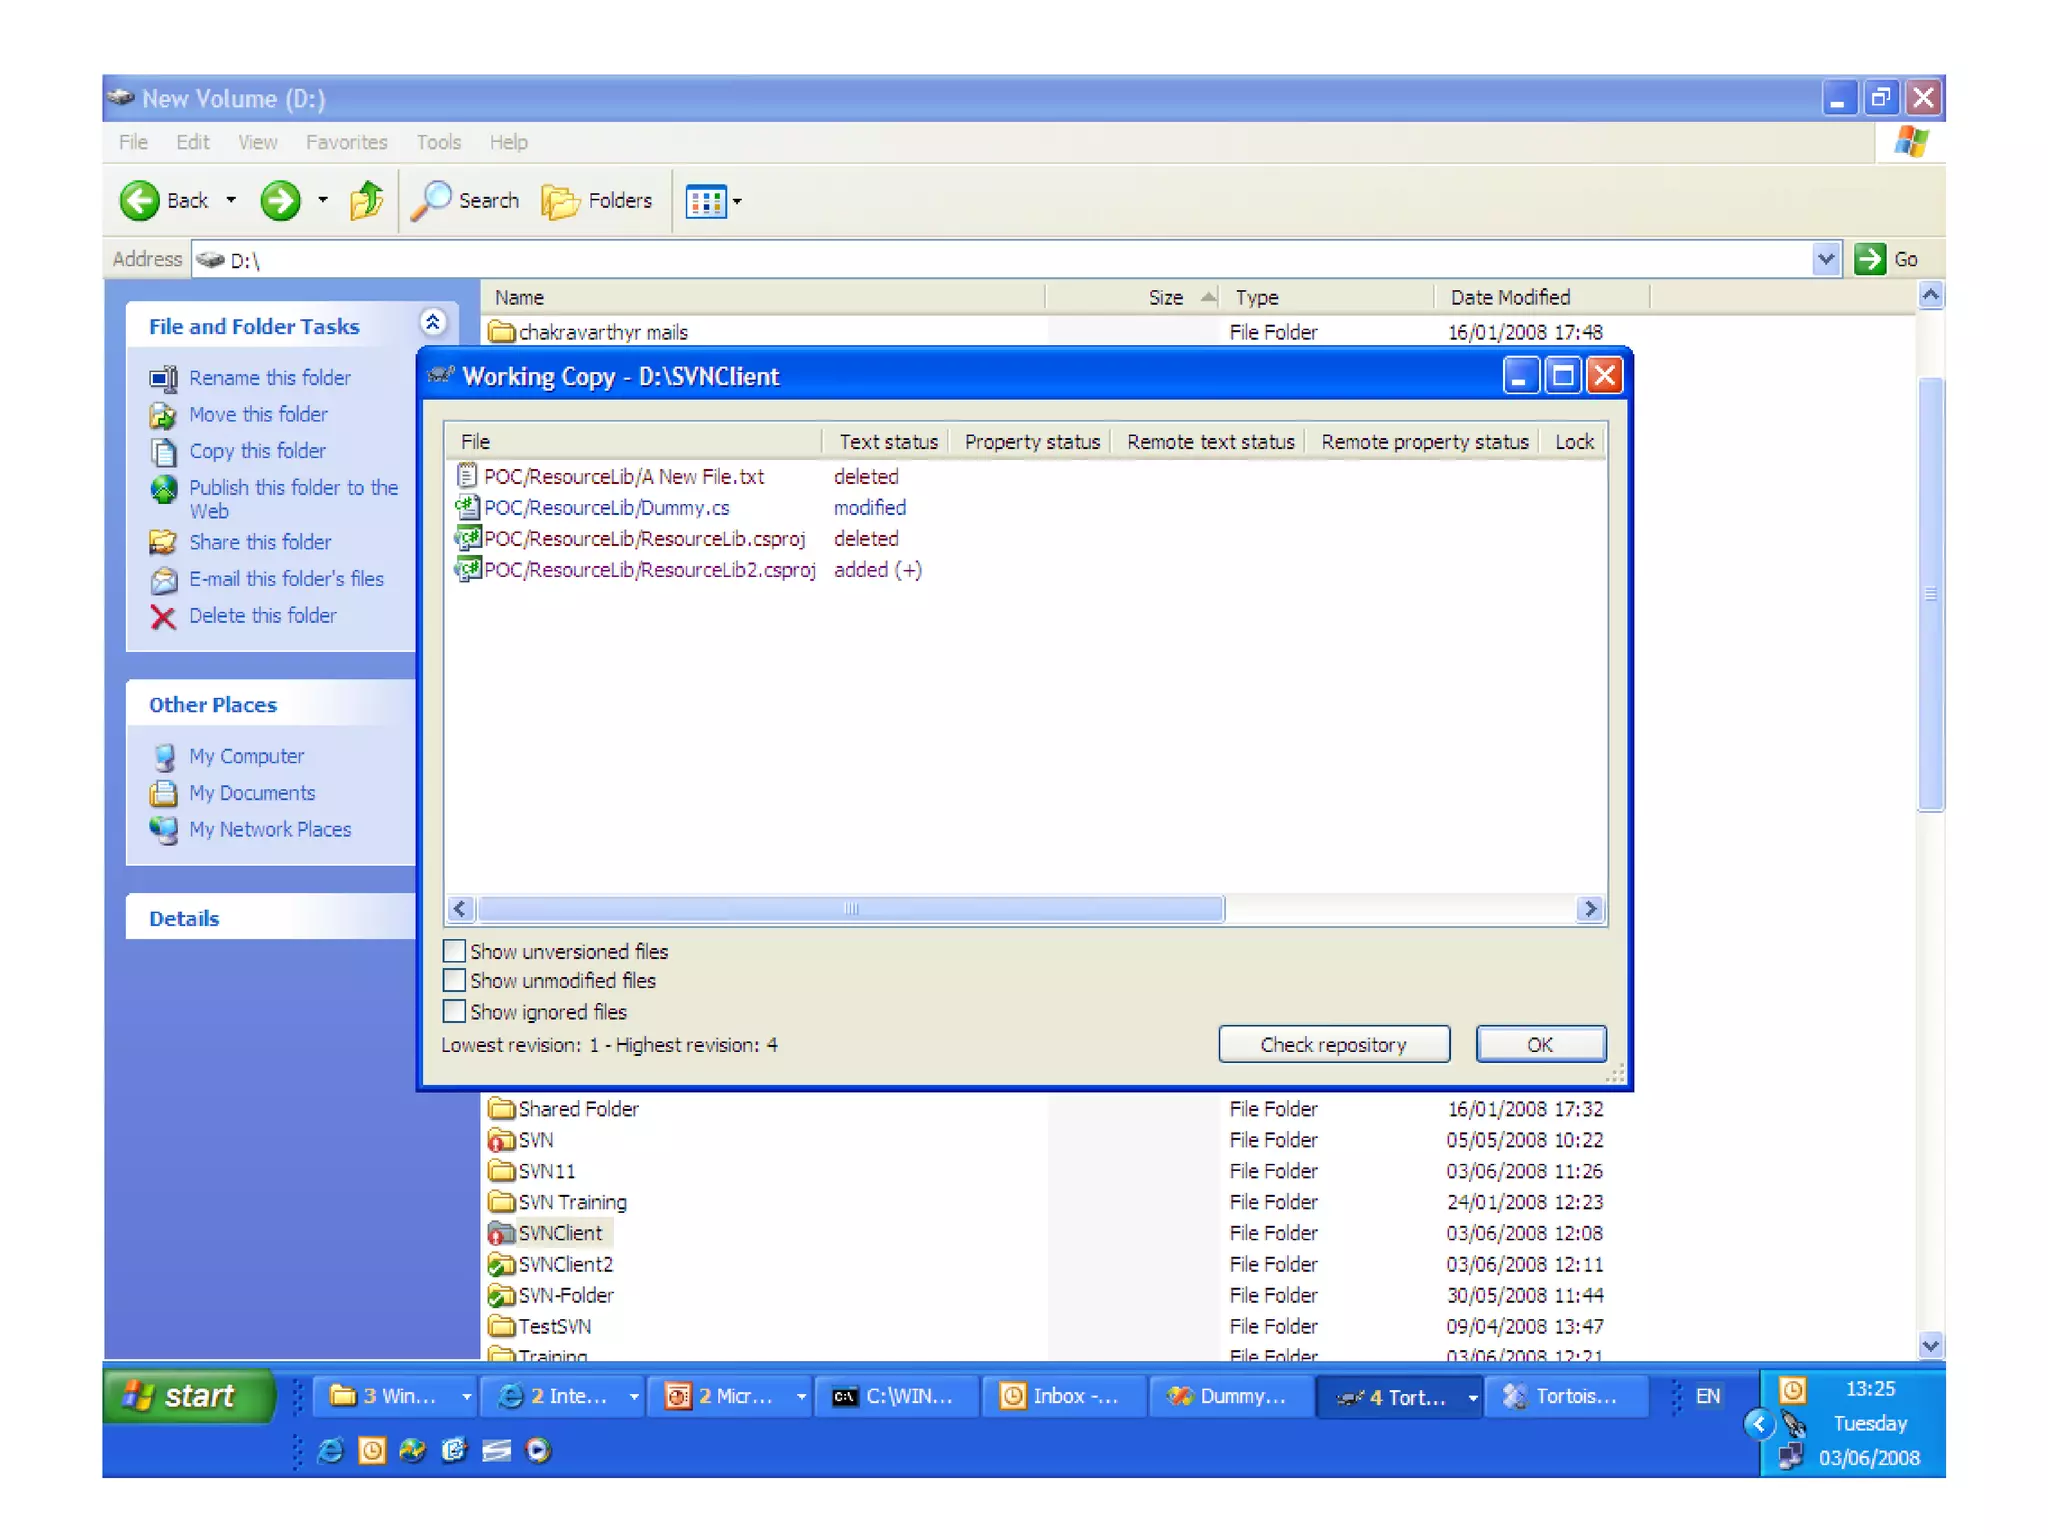Click the Back arrow icon in toolbar

140,200
